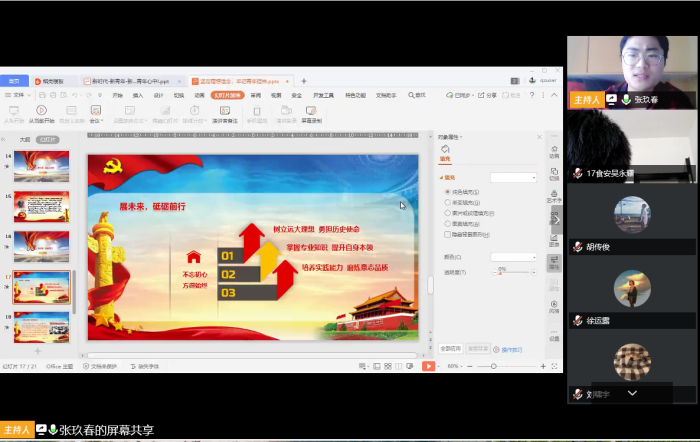Image resolution: width=700 pixels, height=442 pixels.
Task: Click the 全部应用 apply-to-all button
Action: pyautogui.click(x=451, y=349)
